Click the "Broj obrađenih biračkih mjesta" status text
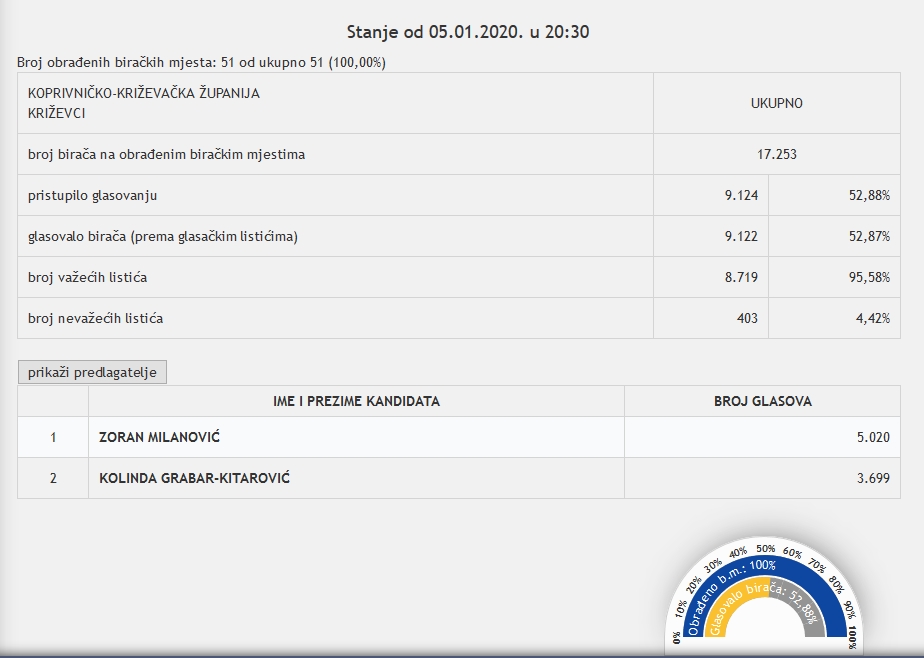Screen dimensions: 924x658 pyautogui.click(x=201, y=62)
